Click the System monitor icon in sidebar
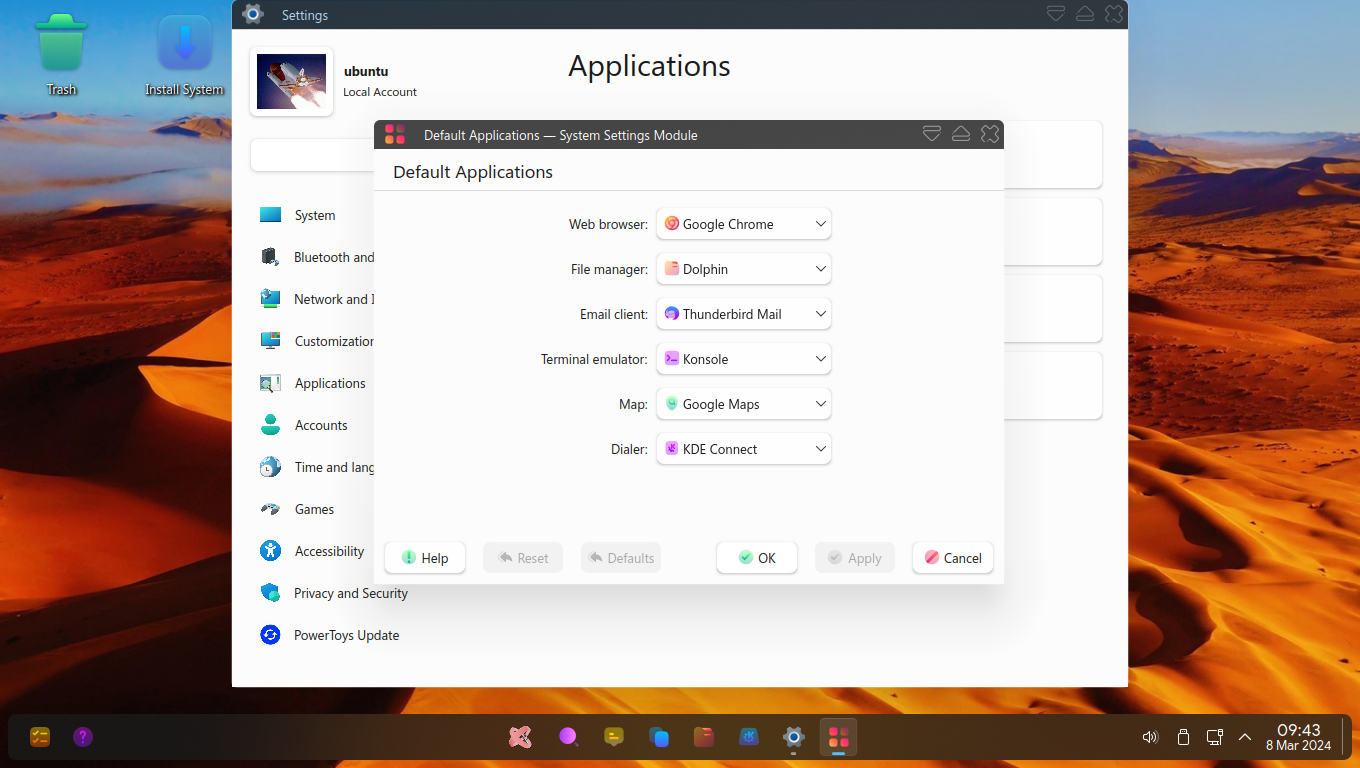This screenshot has width=1360, height=768. pos(270,215)
